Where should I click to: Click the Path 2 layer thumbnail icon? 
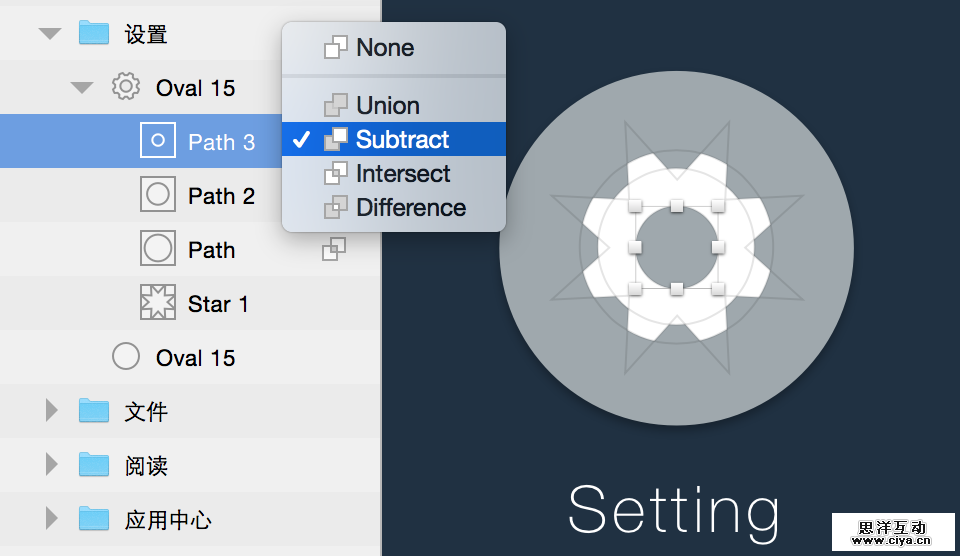coord(158,196)
